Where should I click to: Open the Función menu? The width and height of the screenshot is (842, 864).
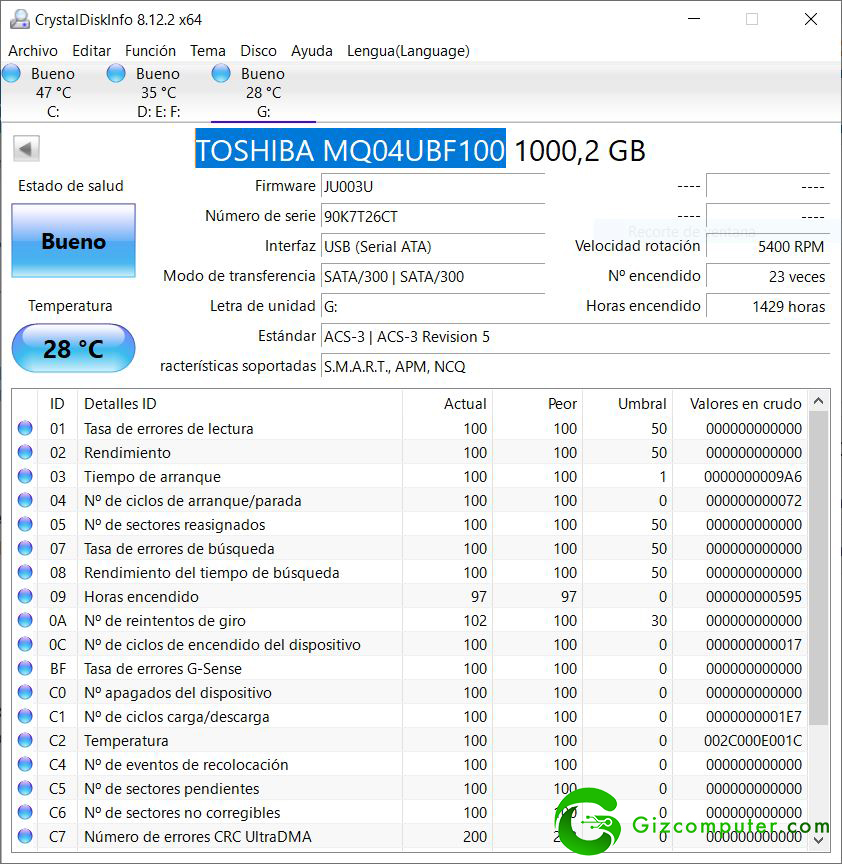point(150,51)
